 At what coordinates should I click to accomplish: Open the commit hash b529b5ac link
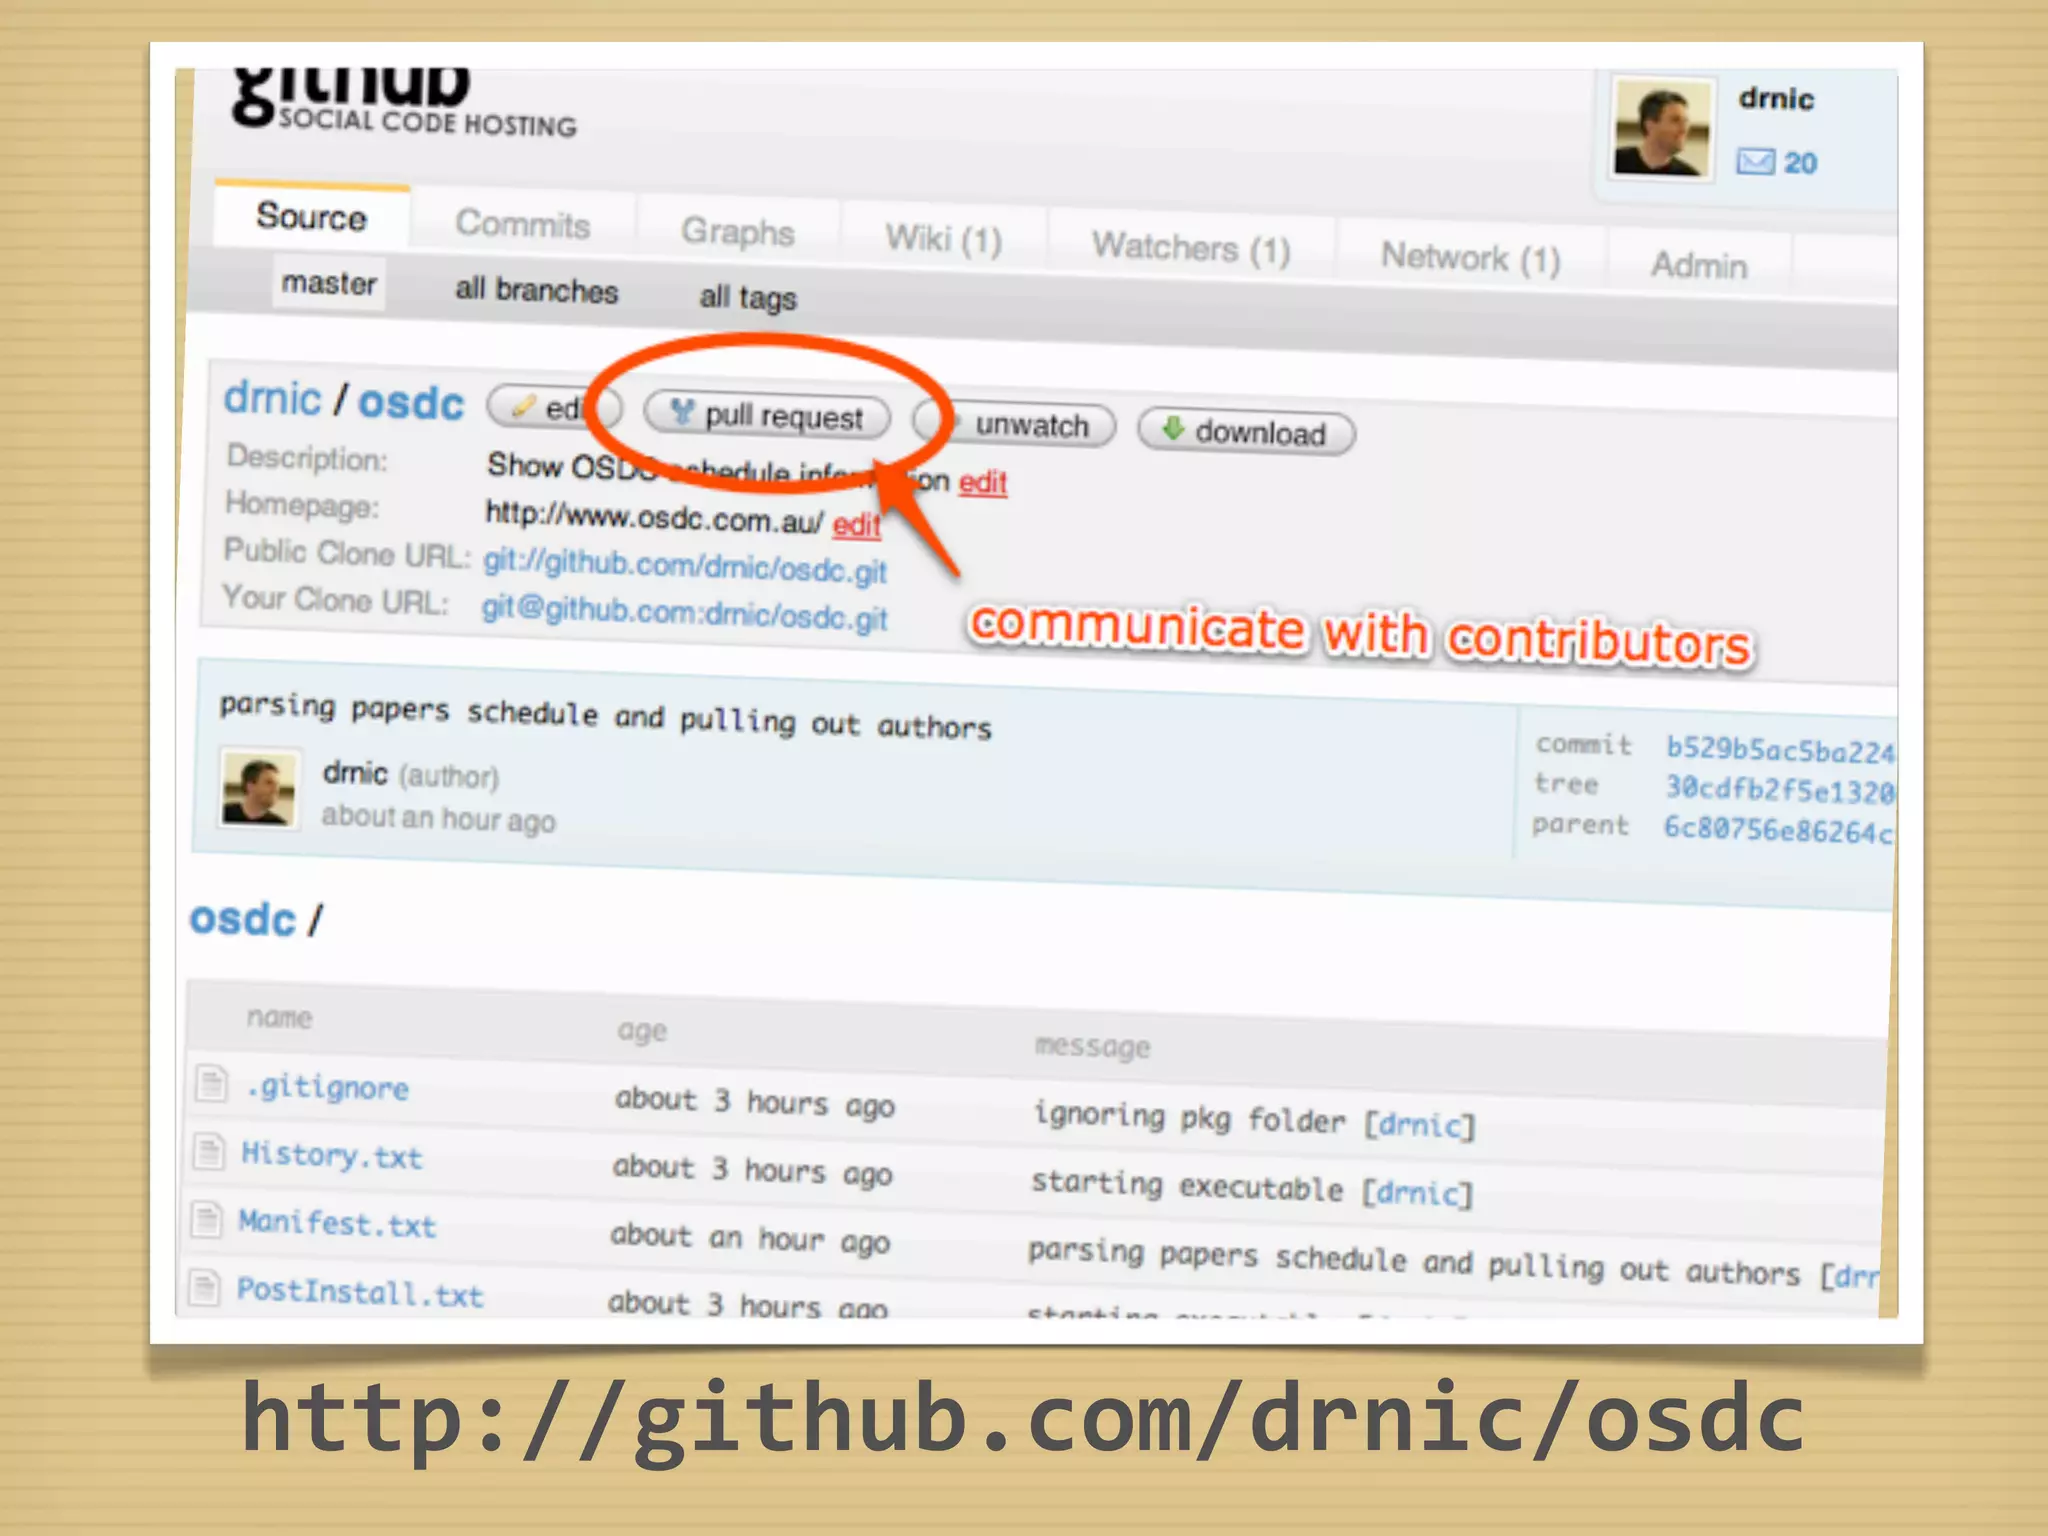tap(1778, 750)
